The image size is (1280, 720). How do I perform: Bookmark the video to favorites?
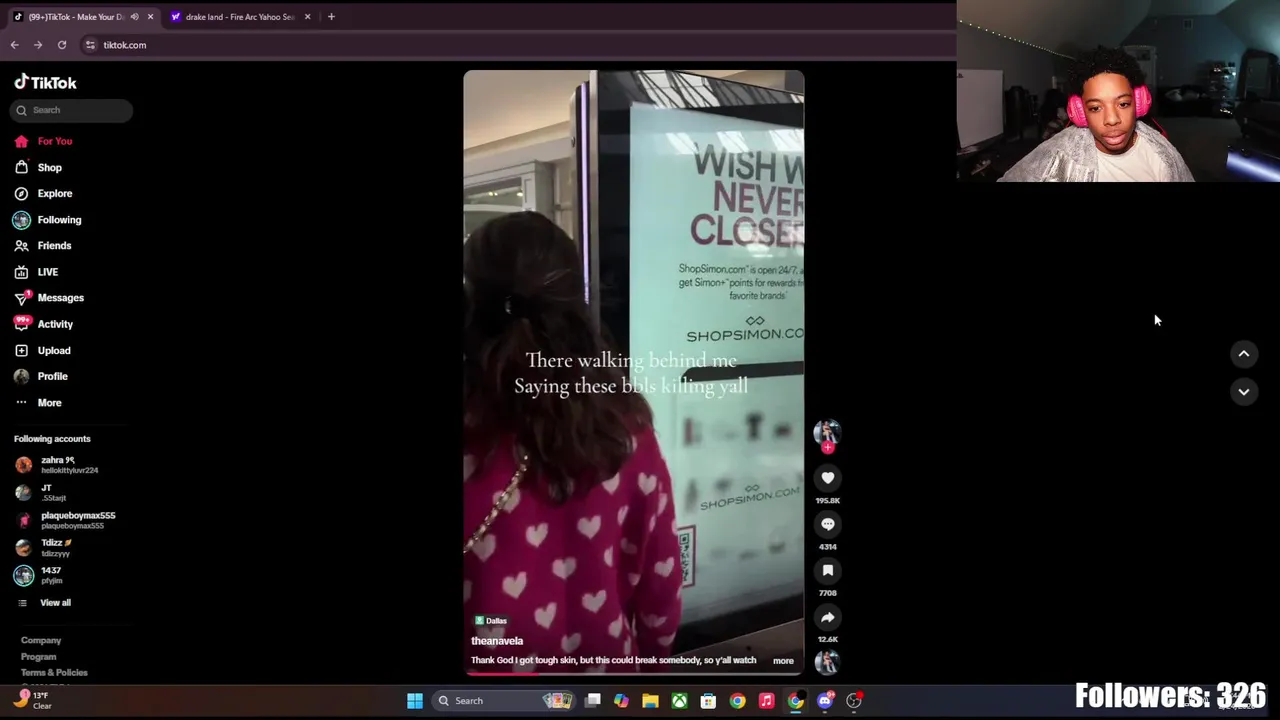827,570
